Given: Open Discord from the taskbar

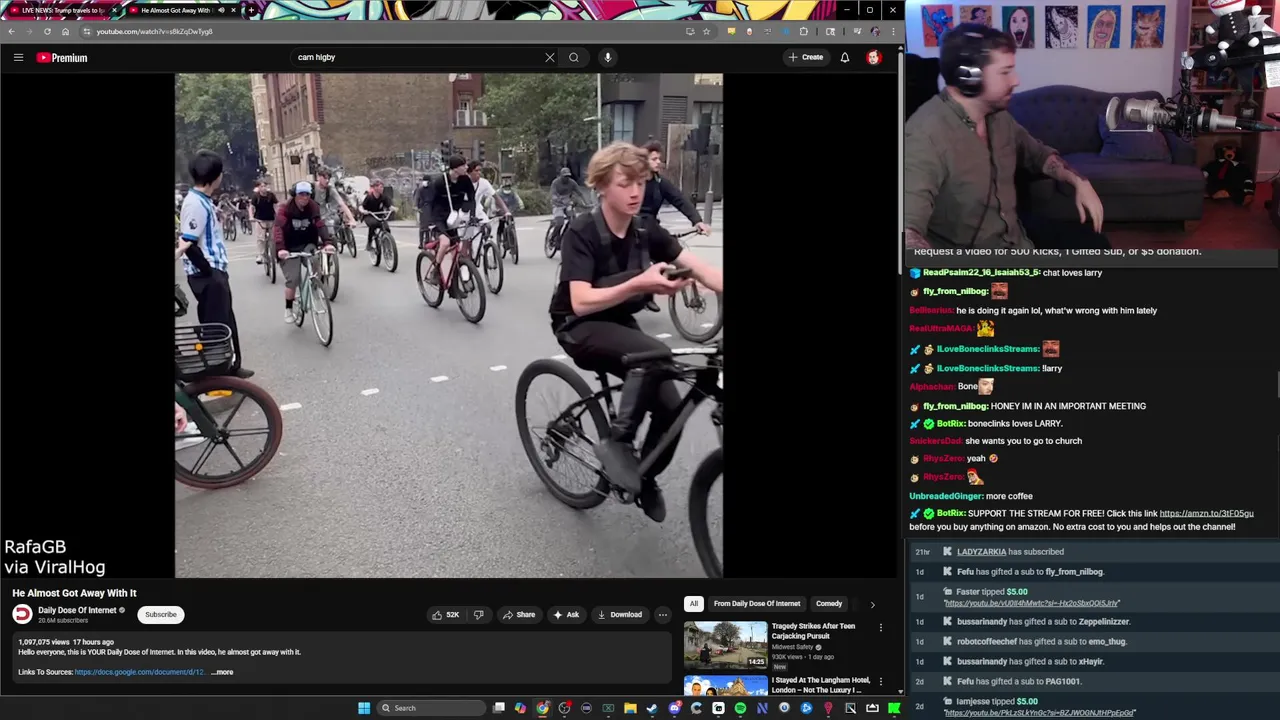Looking at the screenshot, I should (674, 708).
